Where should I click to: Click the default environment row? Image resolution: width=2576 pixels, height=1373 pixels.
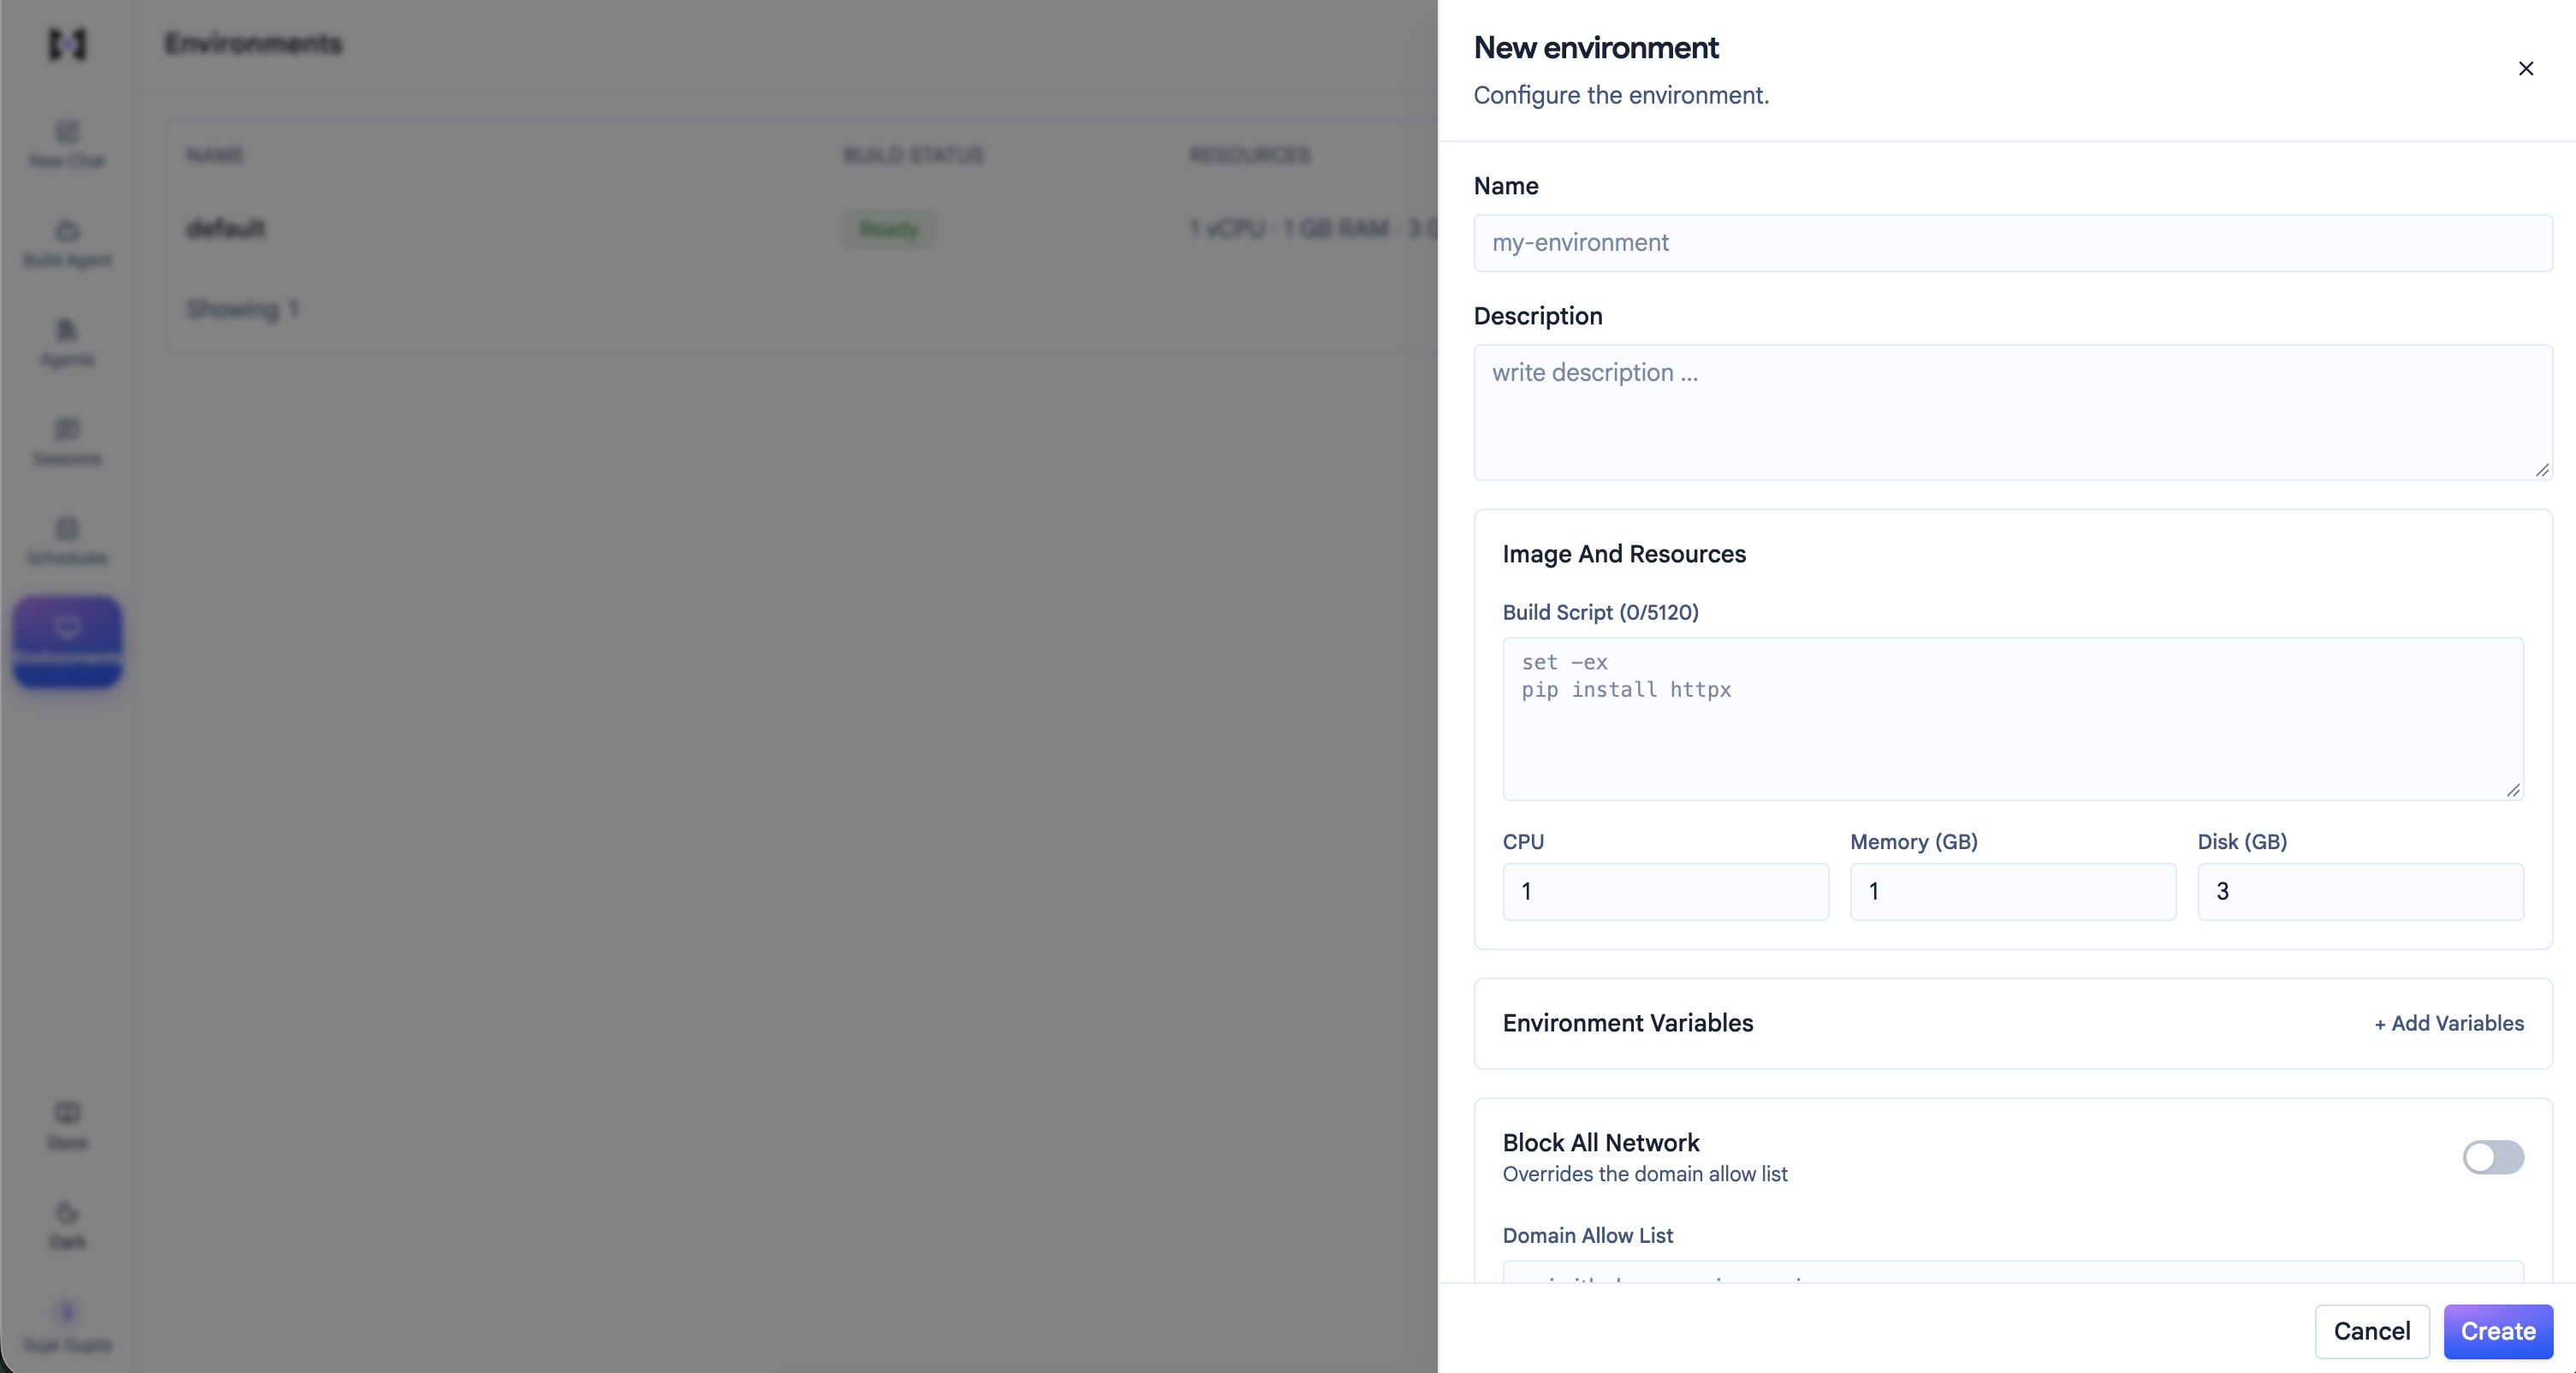point(800,229)
